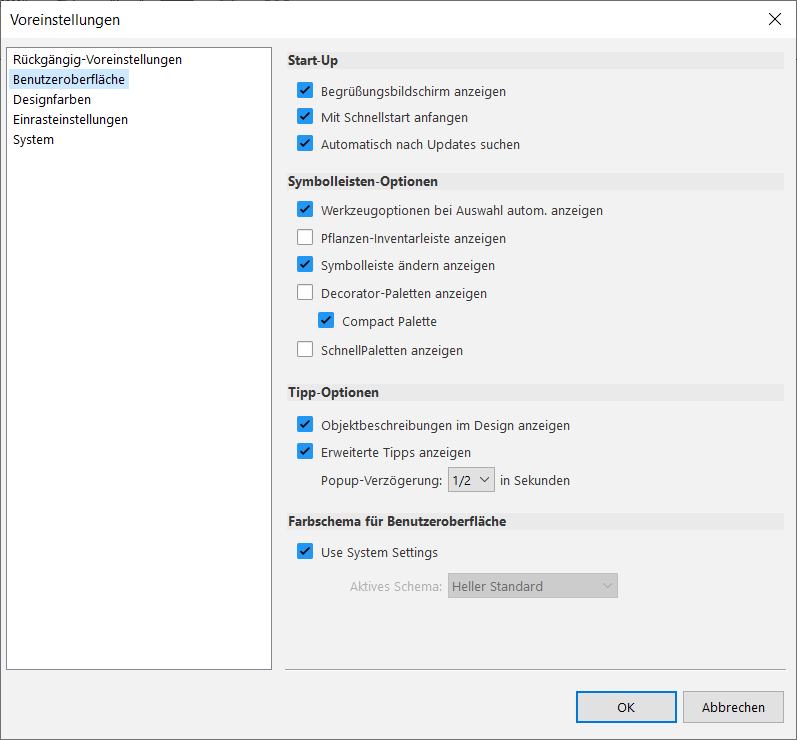The width and height of the screenshot is (797, 740).
Task: Open the Popup-Verzögerung dropdown
Action: pyautogui.click(x=471, y=480)
